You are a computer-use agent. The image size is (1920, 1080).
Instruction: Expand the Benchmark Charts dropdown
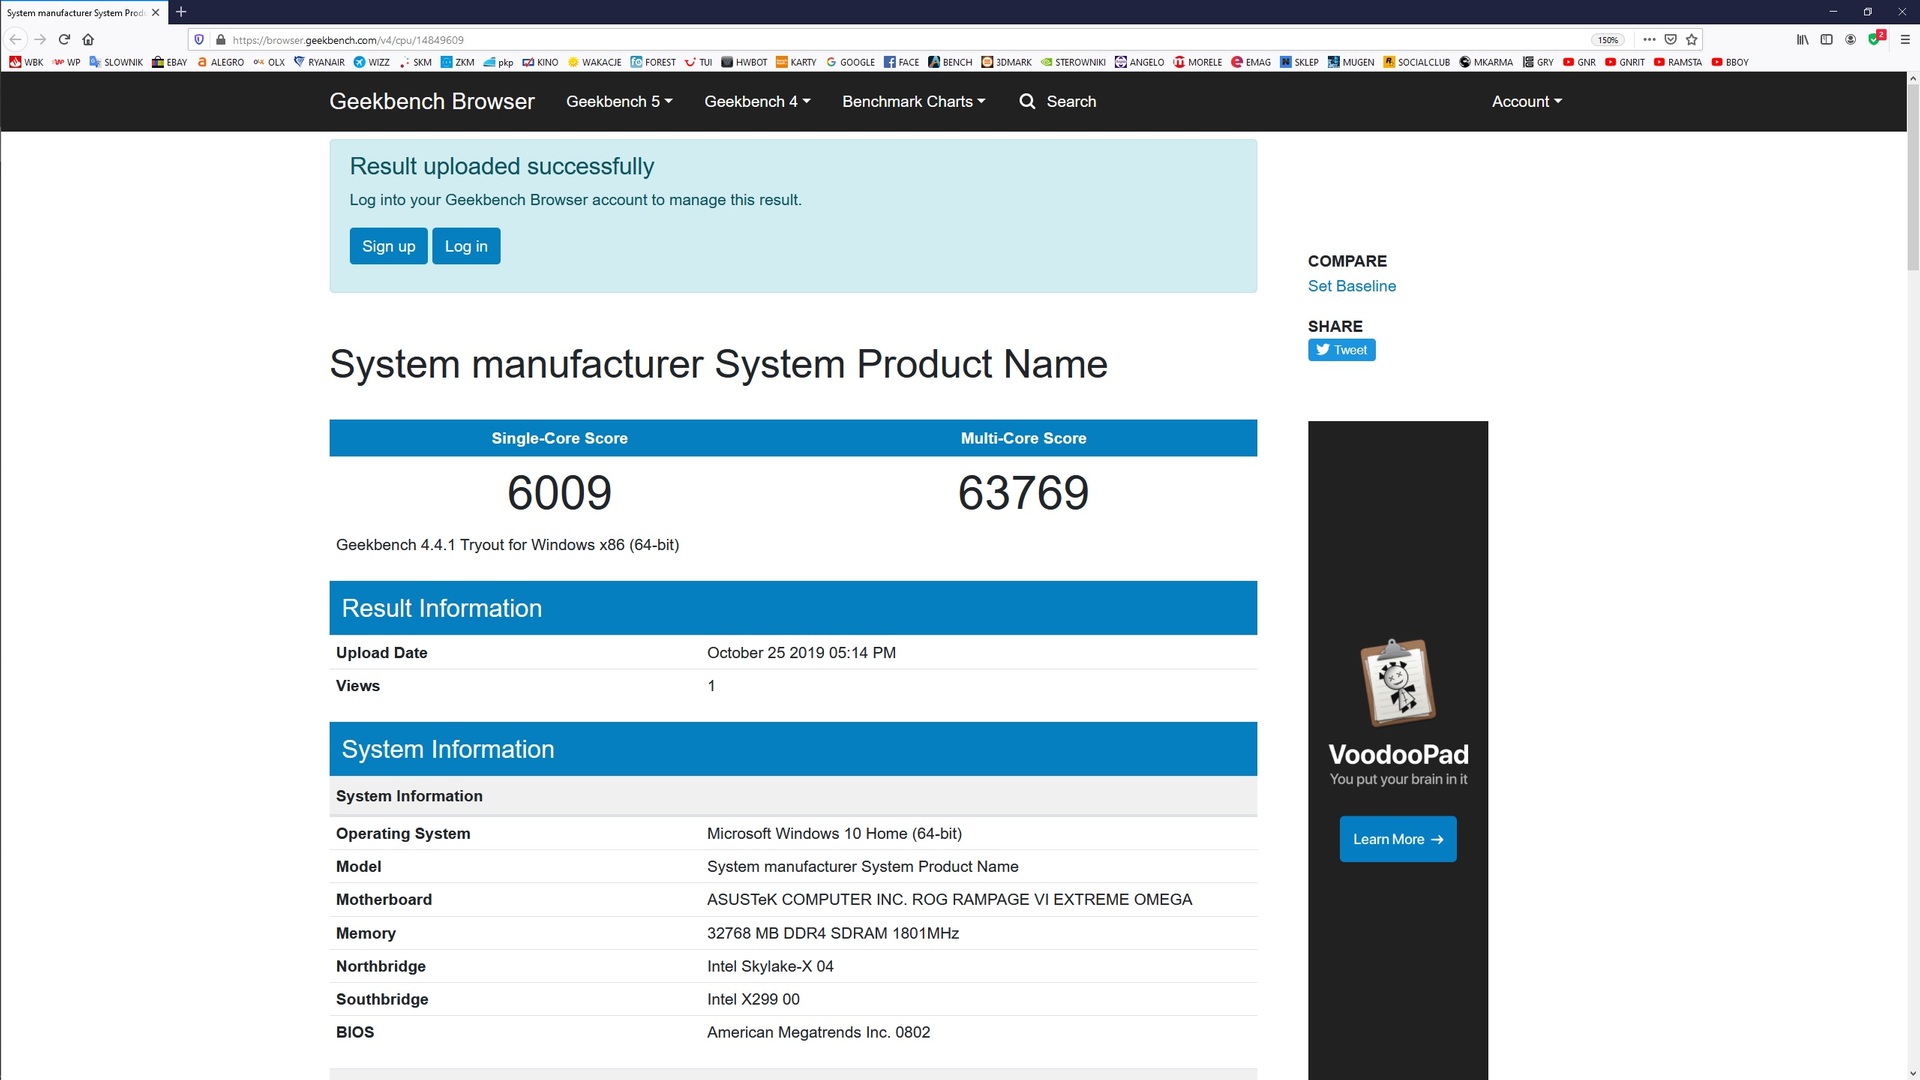tap(913, 102)
